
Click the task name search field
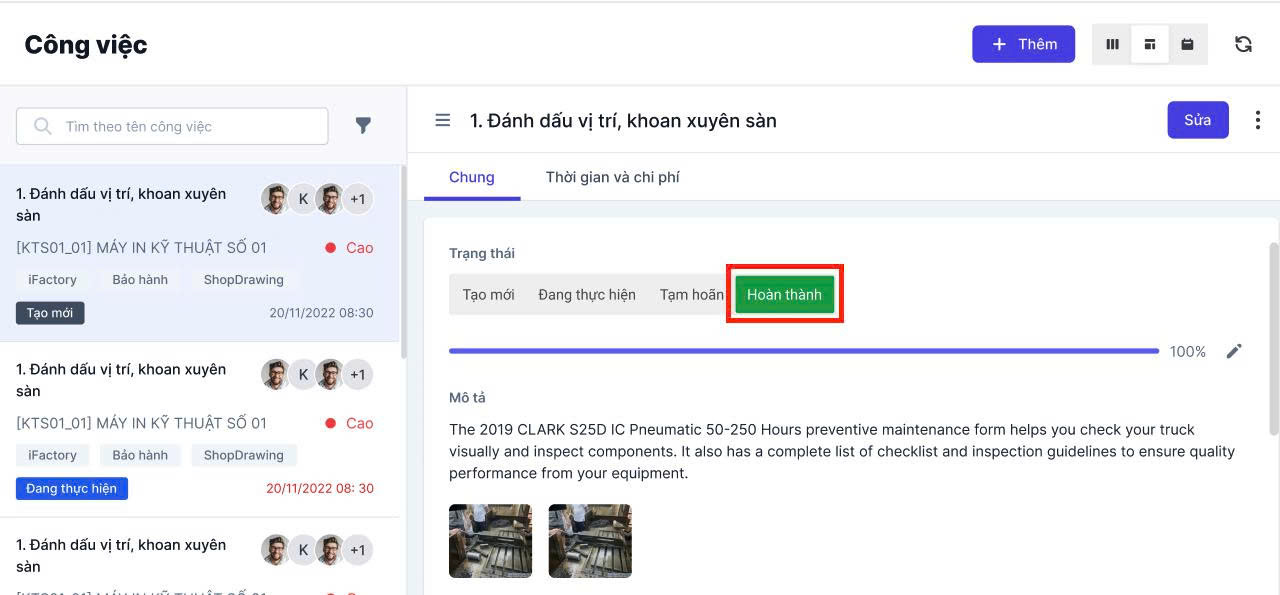click(x=185, y=126)
